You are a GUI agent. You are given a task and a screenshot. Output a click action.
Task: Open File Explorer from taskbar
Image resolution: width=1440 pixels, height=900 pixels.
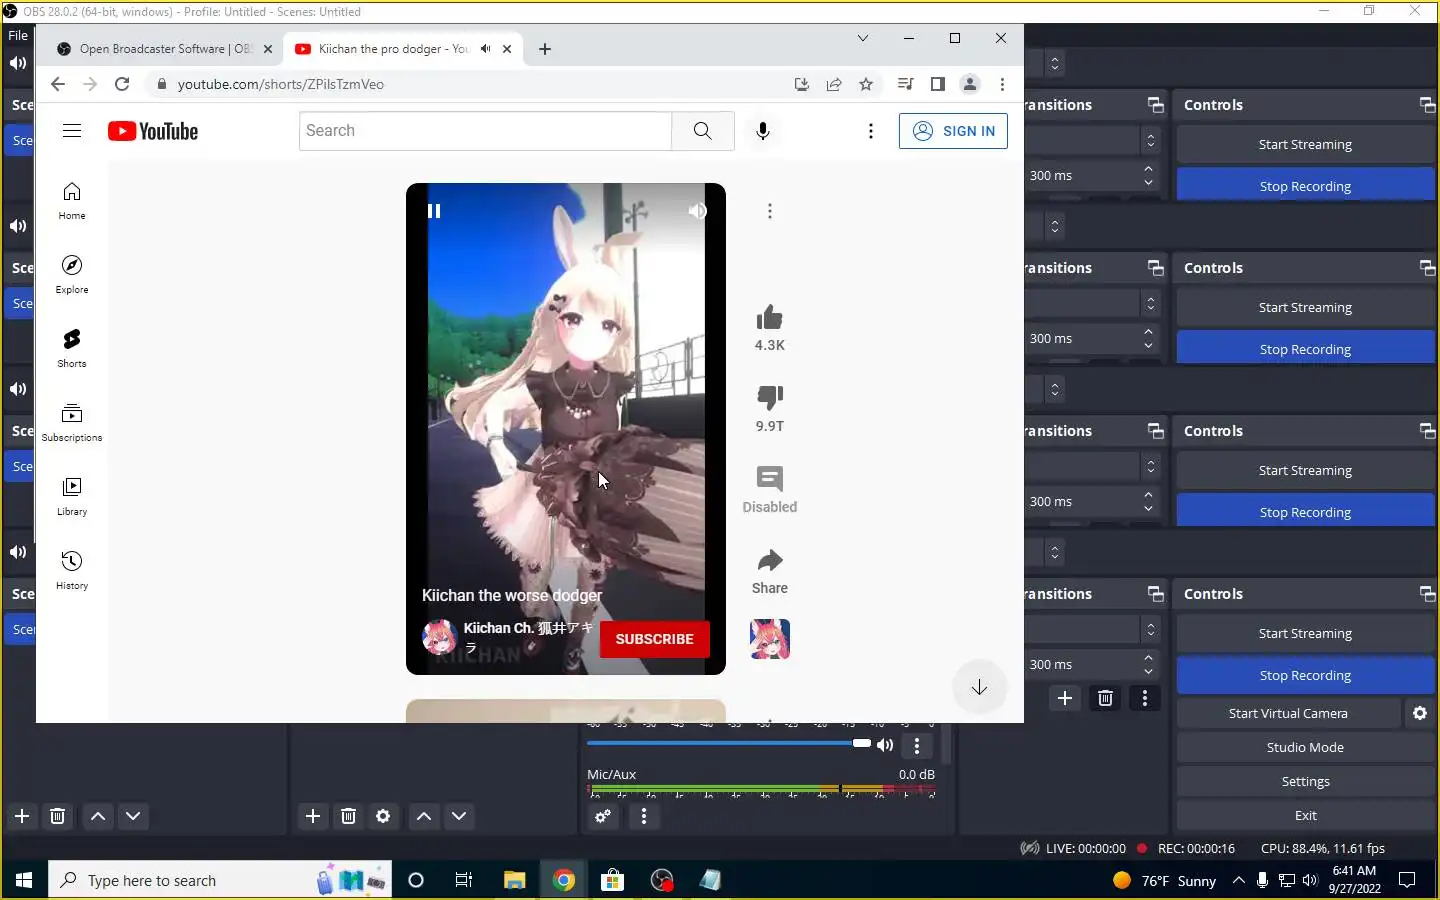point(514,880)
